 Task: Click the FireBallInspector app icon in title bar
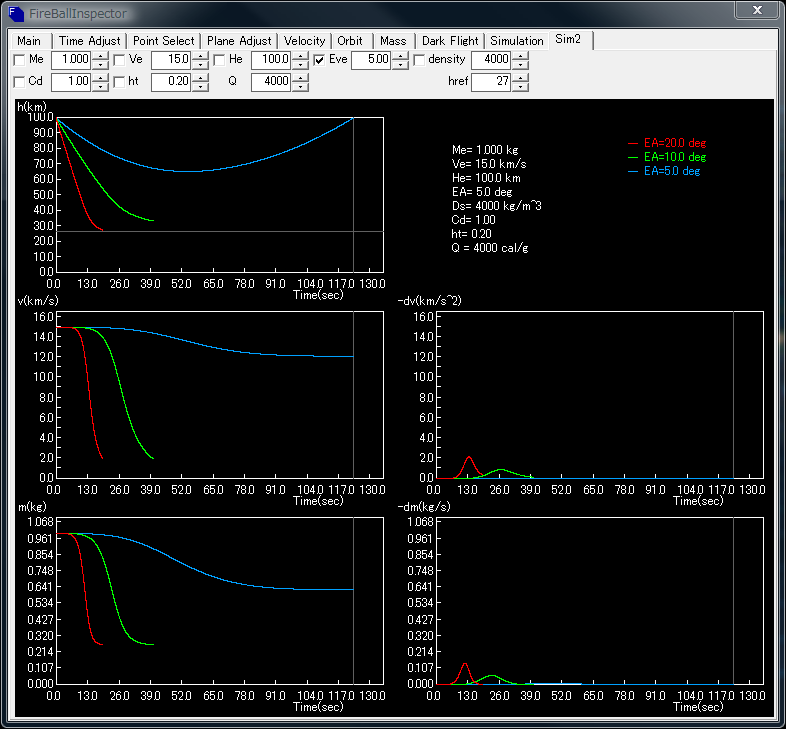click(17, 12)
